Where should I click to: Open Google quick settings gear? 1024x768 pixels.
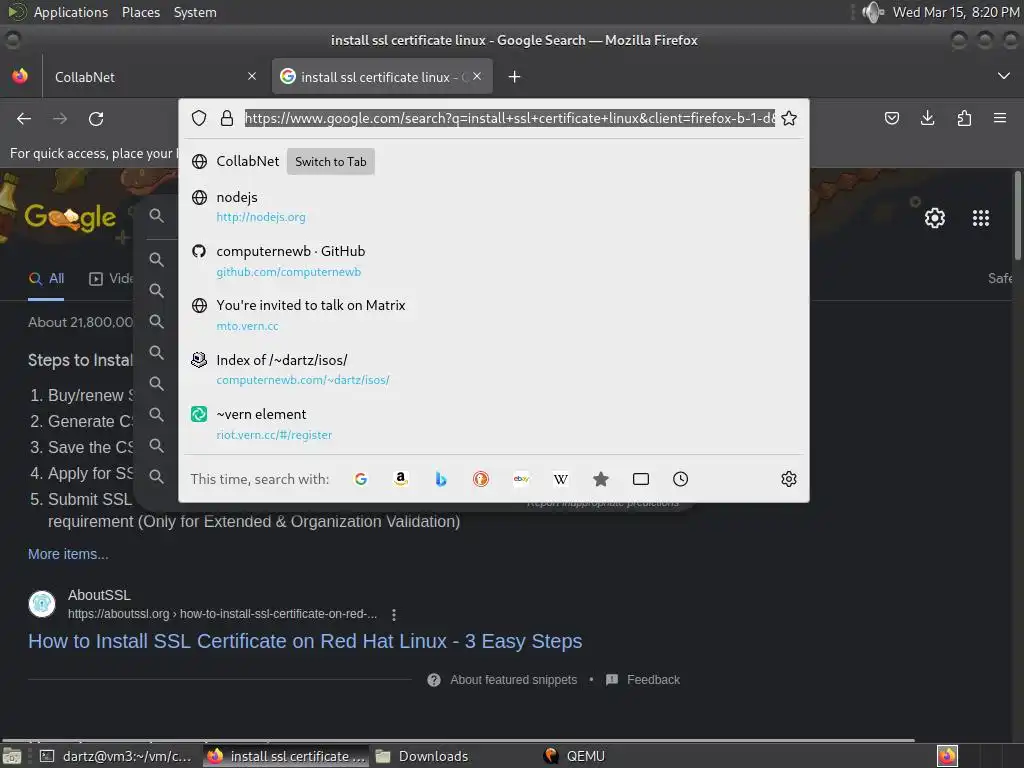(935, 217)
